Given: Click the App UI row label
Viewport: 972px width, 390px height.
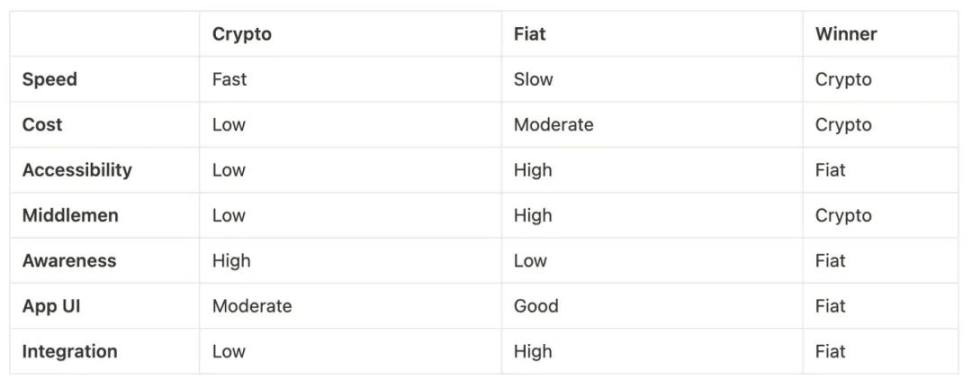Looking at the screenshot, I should pos(51,306).
